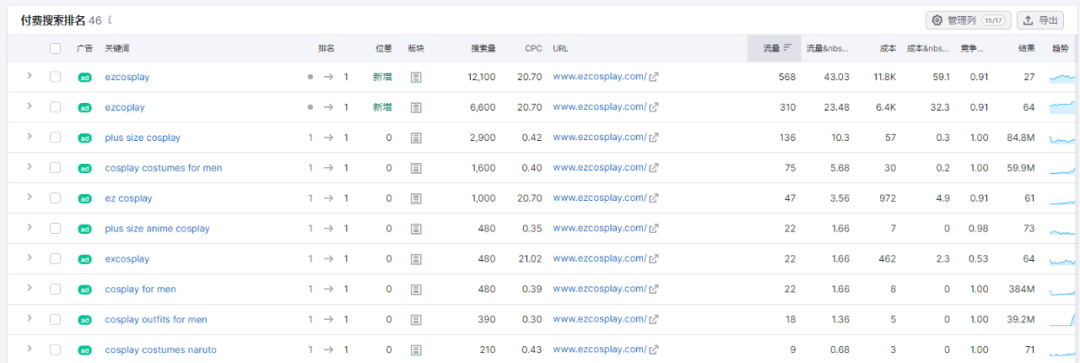Sort by 搜索量 column header
The image size is (1080, 363).
point(483,49)
